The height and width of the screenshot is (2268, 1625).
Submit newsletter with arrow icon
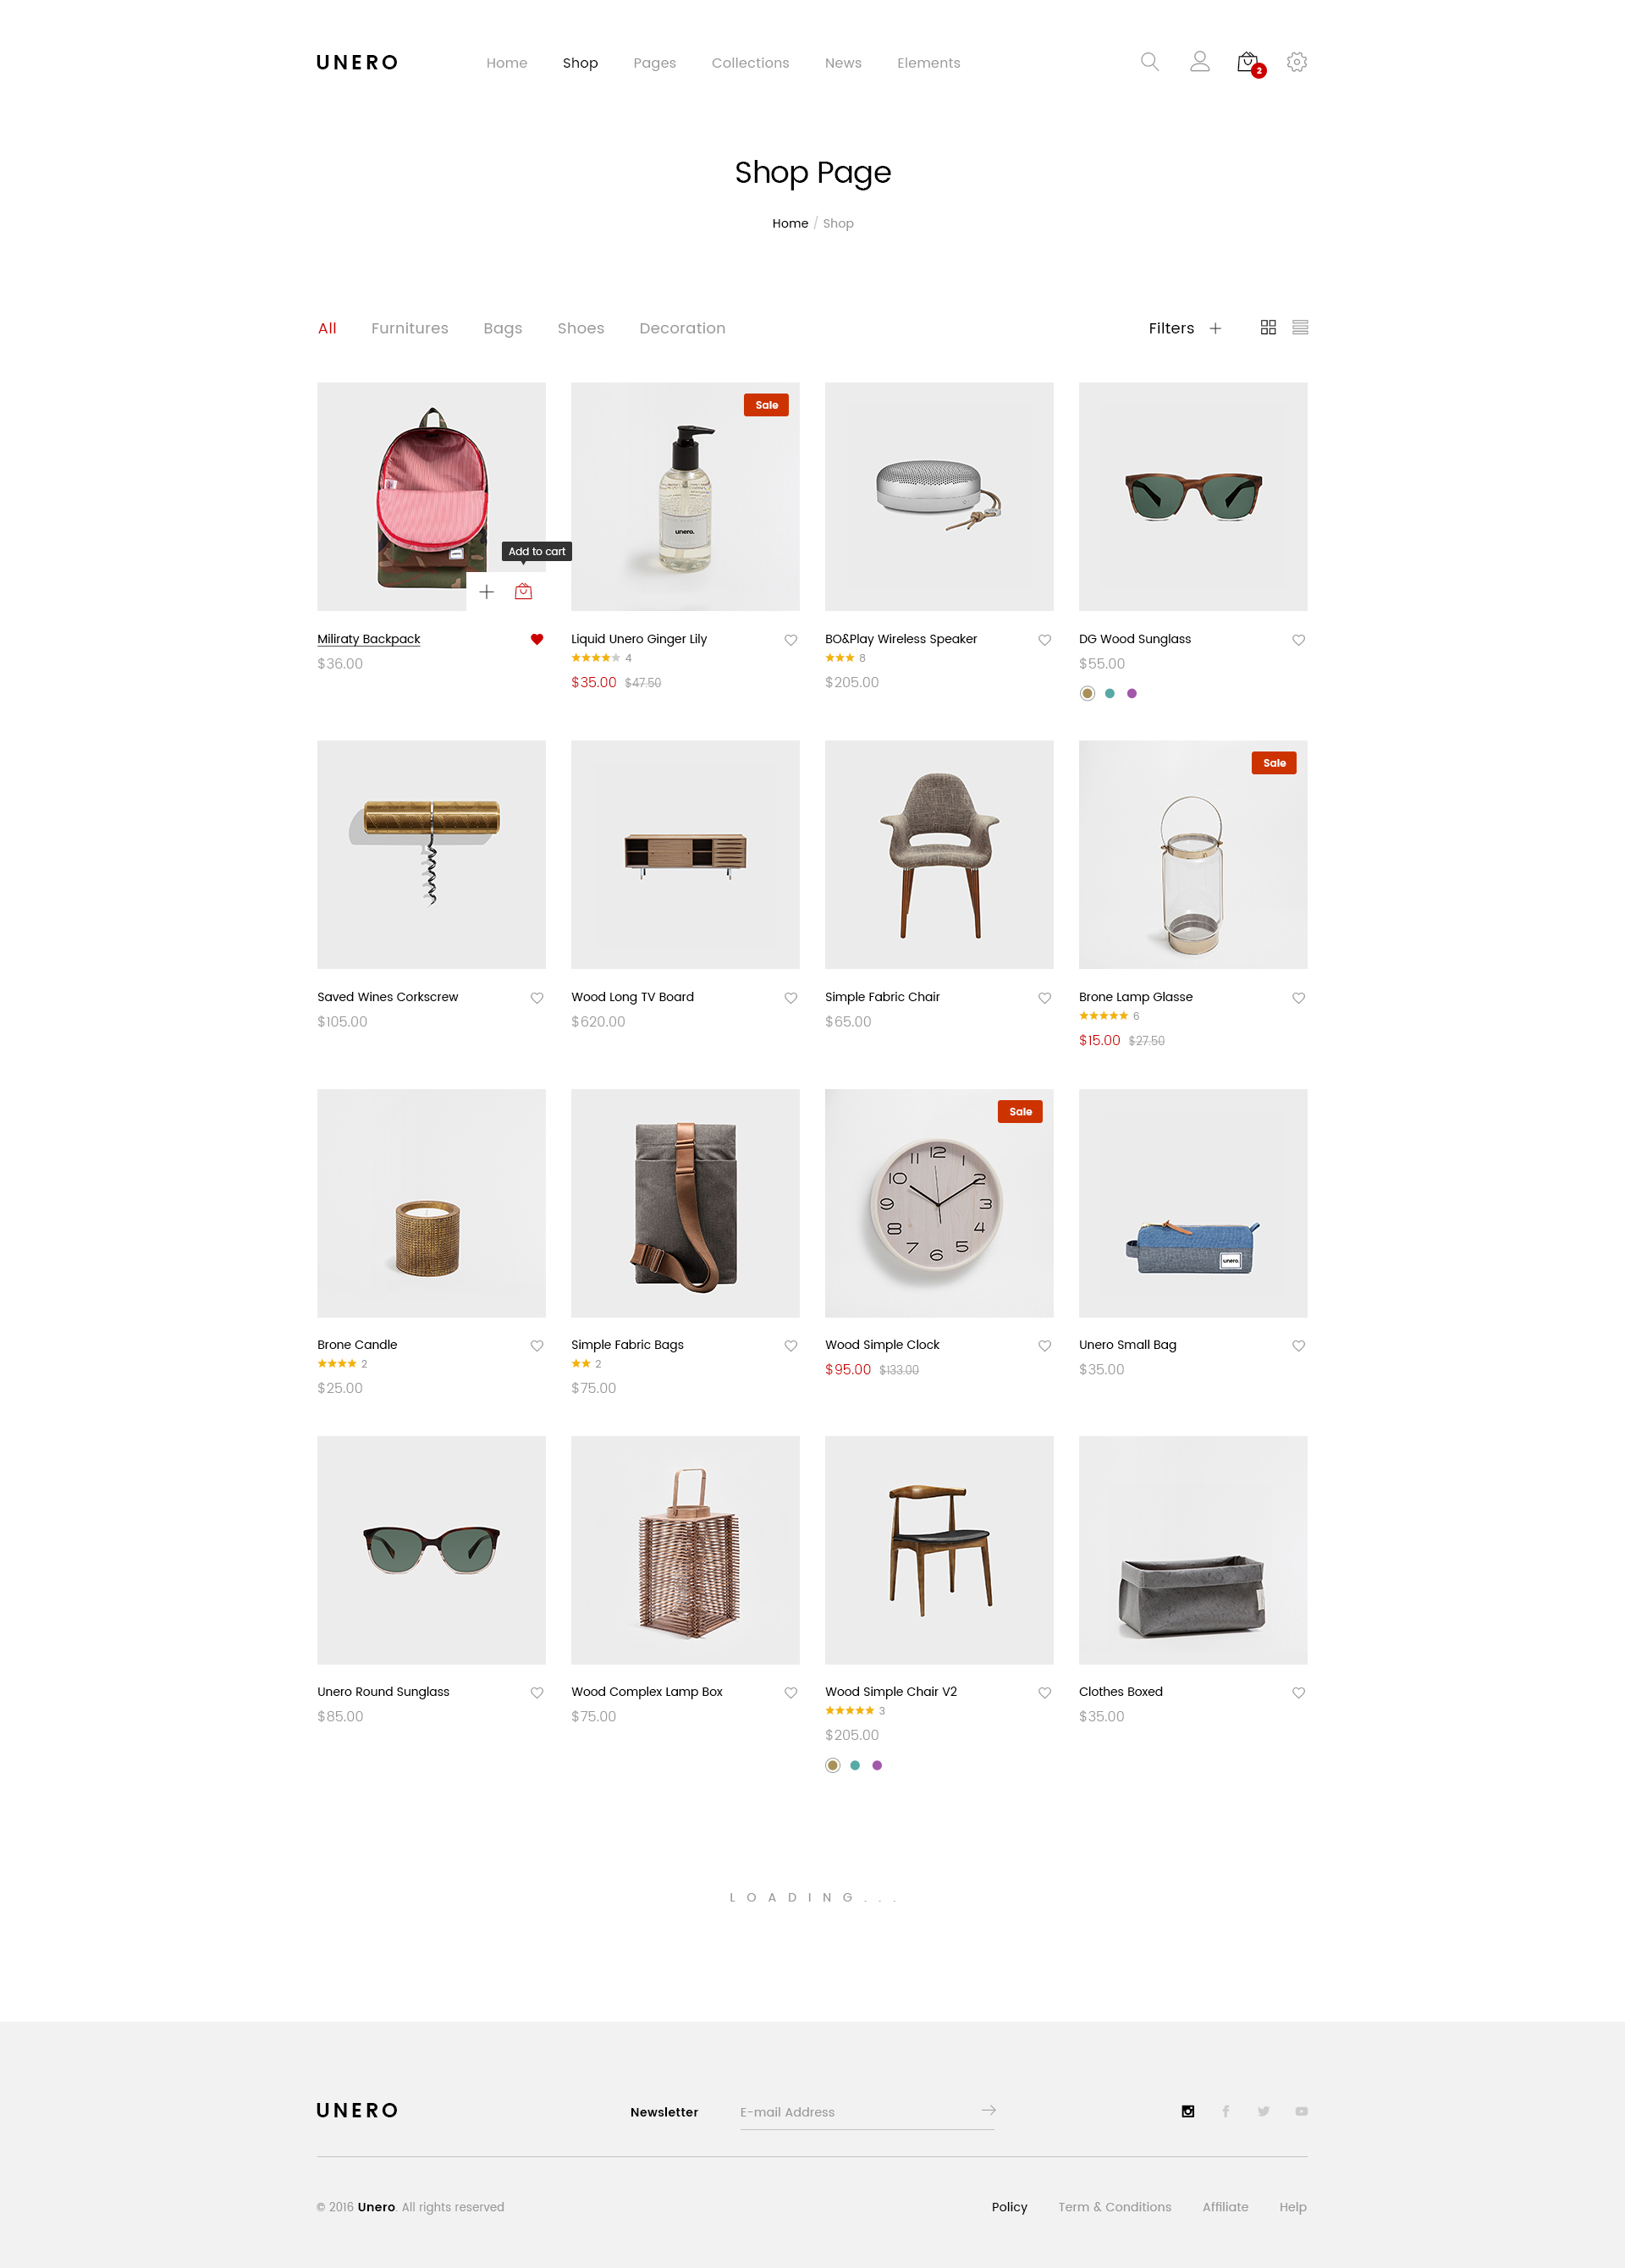(x=988, y=2110)
